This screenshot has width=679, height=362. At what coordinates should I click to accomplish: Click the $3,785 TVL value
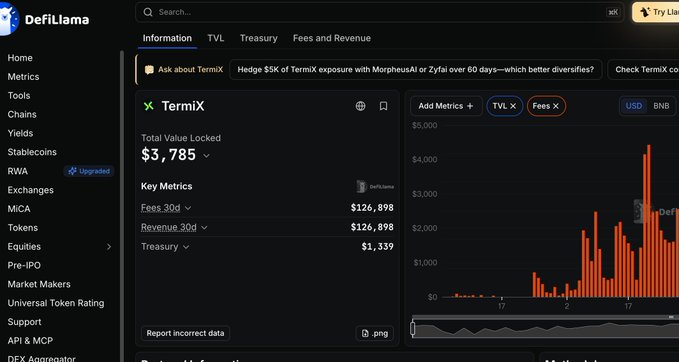(x=168, y=155)
